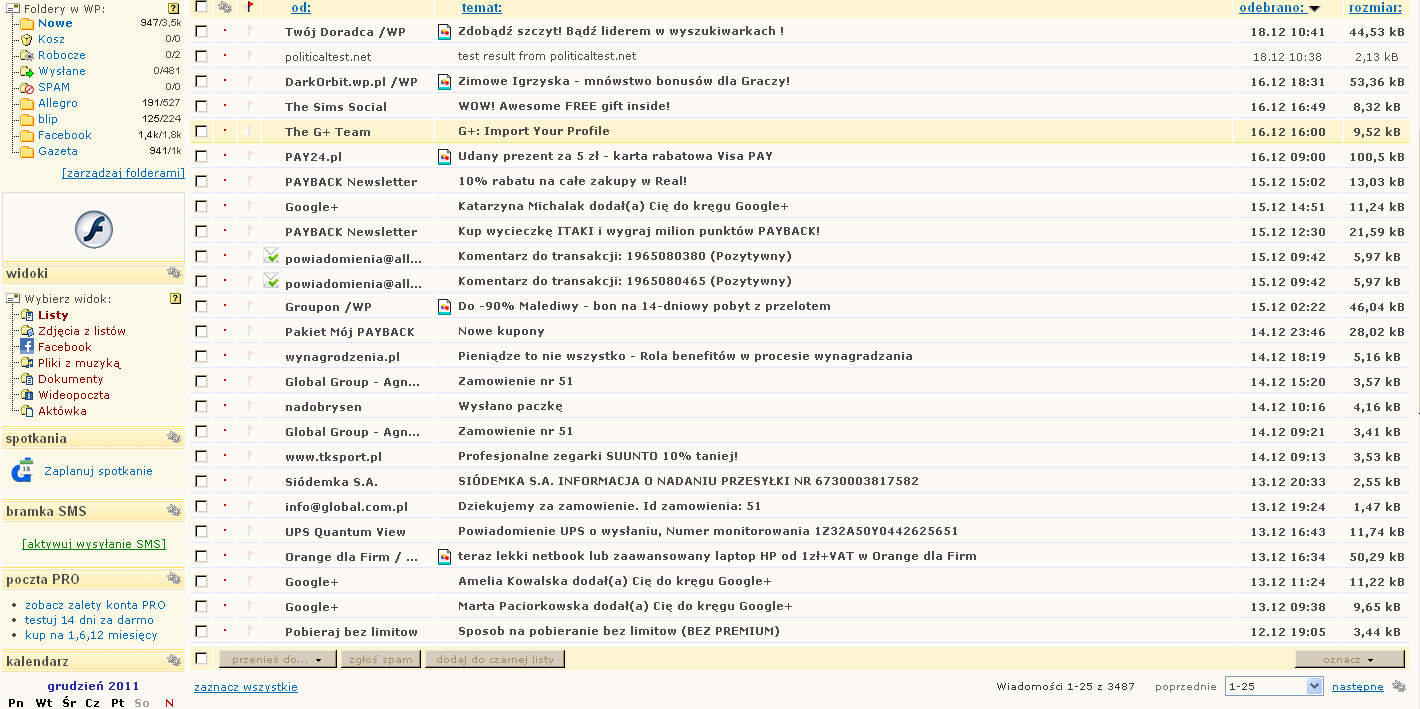Open the Robocze drafts folder icon

coord(26,55)
